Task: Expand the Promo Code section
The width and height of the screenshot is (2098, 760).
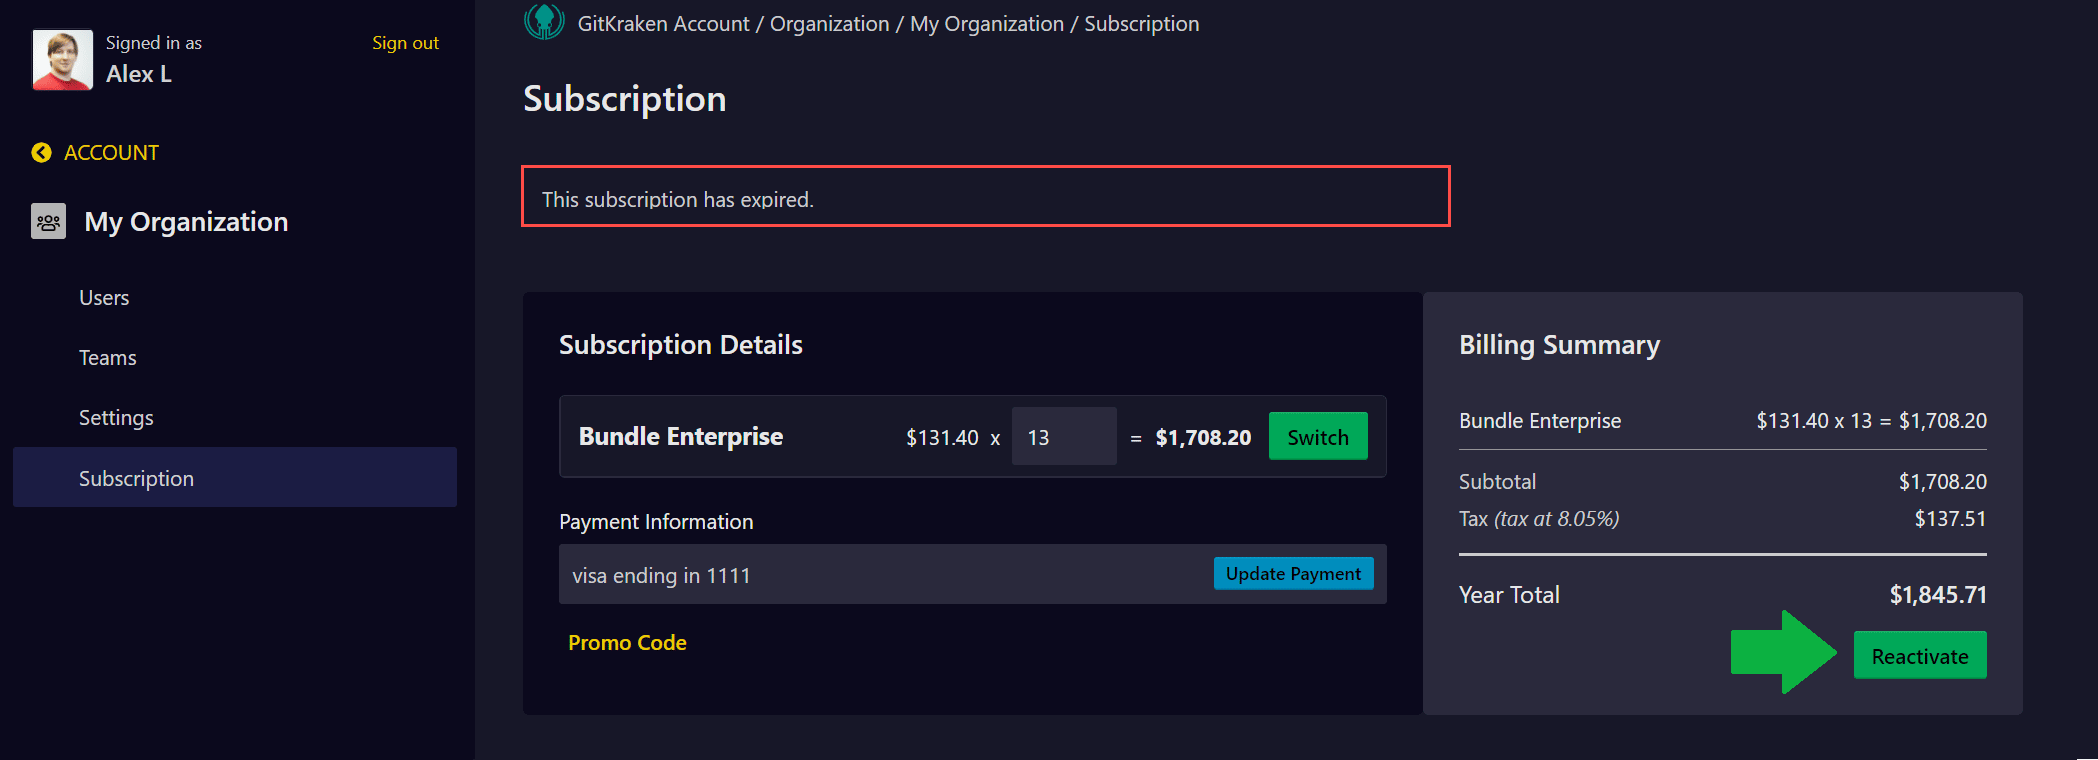Action: tap(627, 642)
